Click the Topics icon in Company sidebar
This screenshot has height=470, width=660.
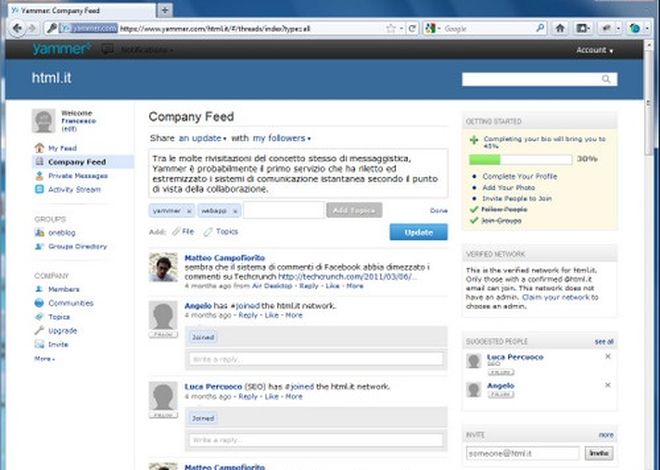[x=39, y=316]
